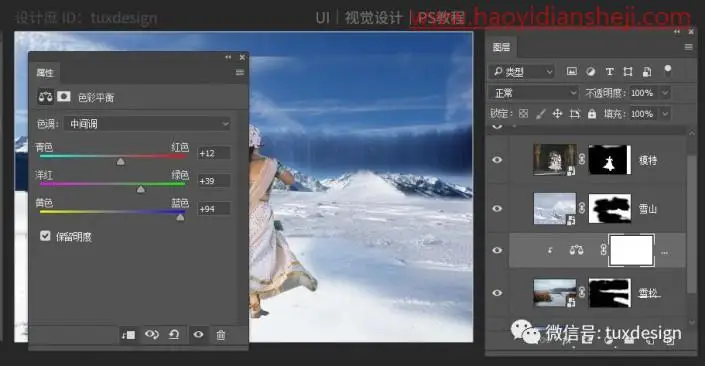
Task: Lock position move icon
Action: point(557,114)
